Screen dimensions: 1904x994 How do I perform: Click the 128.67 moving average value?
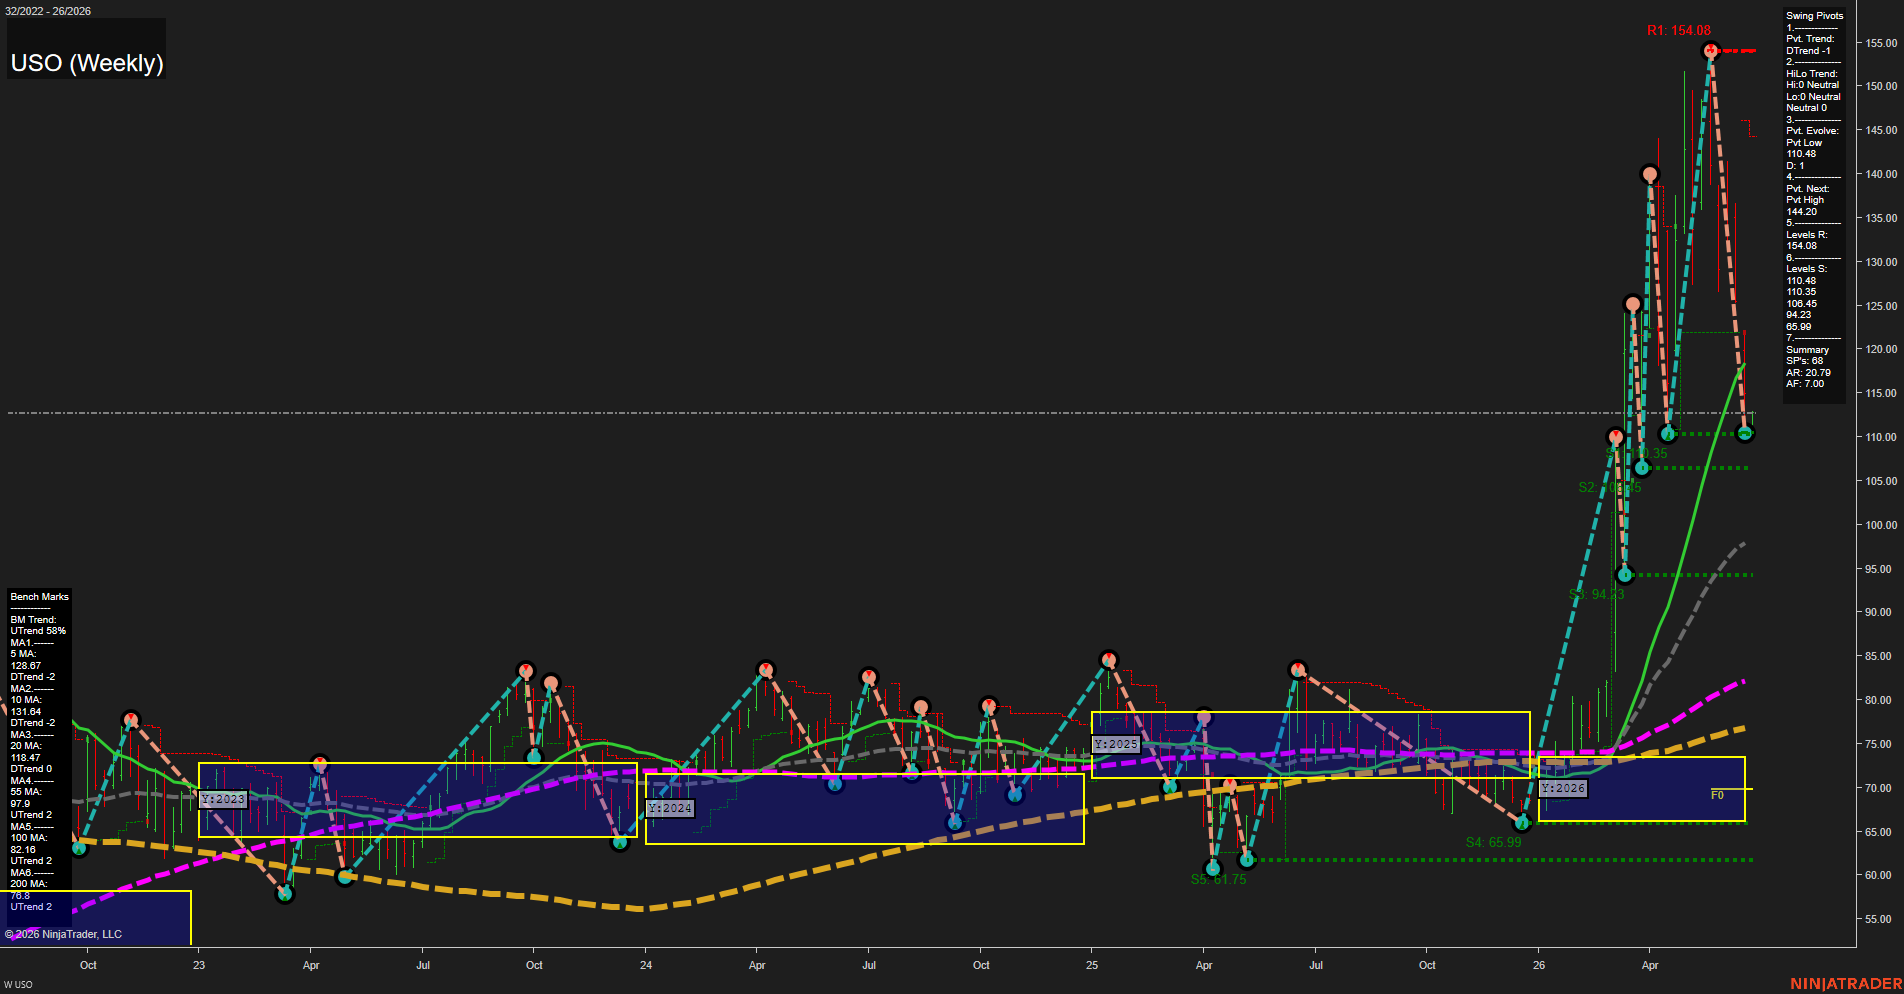25,666
